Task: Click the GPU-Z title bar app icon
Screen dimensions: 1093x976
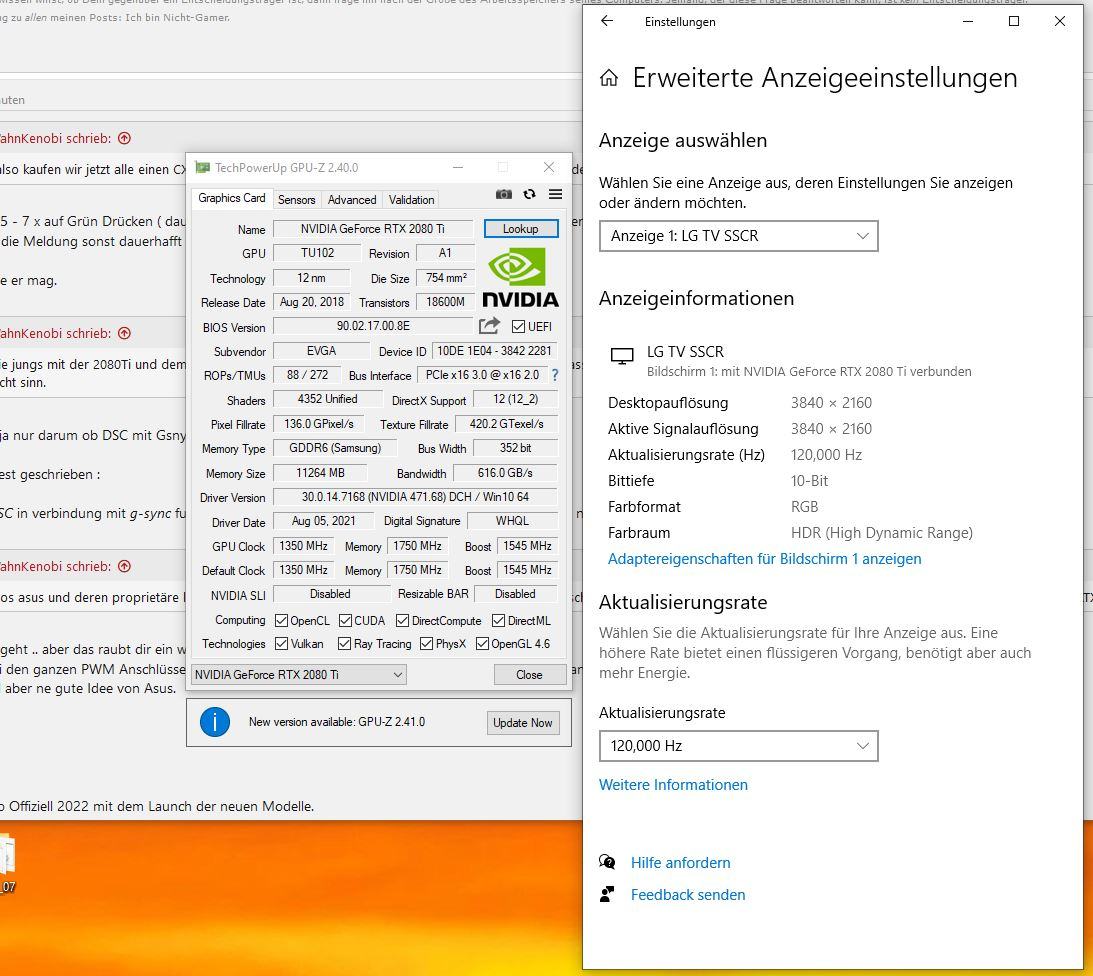Action: [x=202, y=167]
